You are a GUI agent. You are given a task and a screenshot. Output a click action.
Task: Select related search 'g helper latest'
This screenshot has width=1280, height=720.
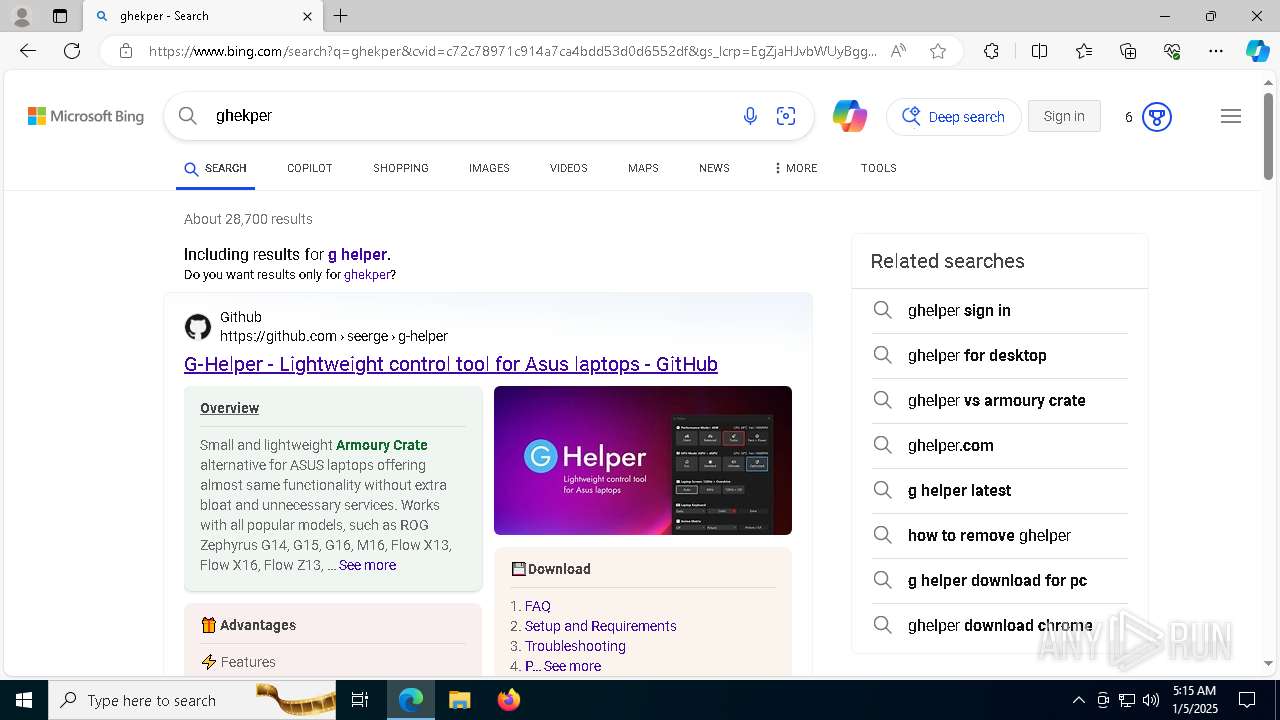coord(1000,491)
